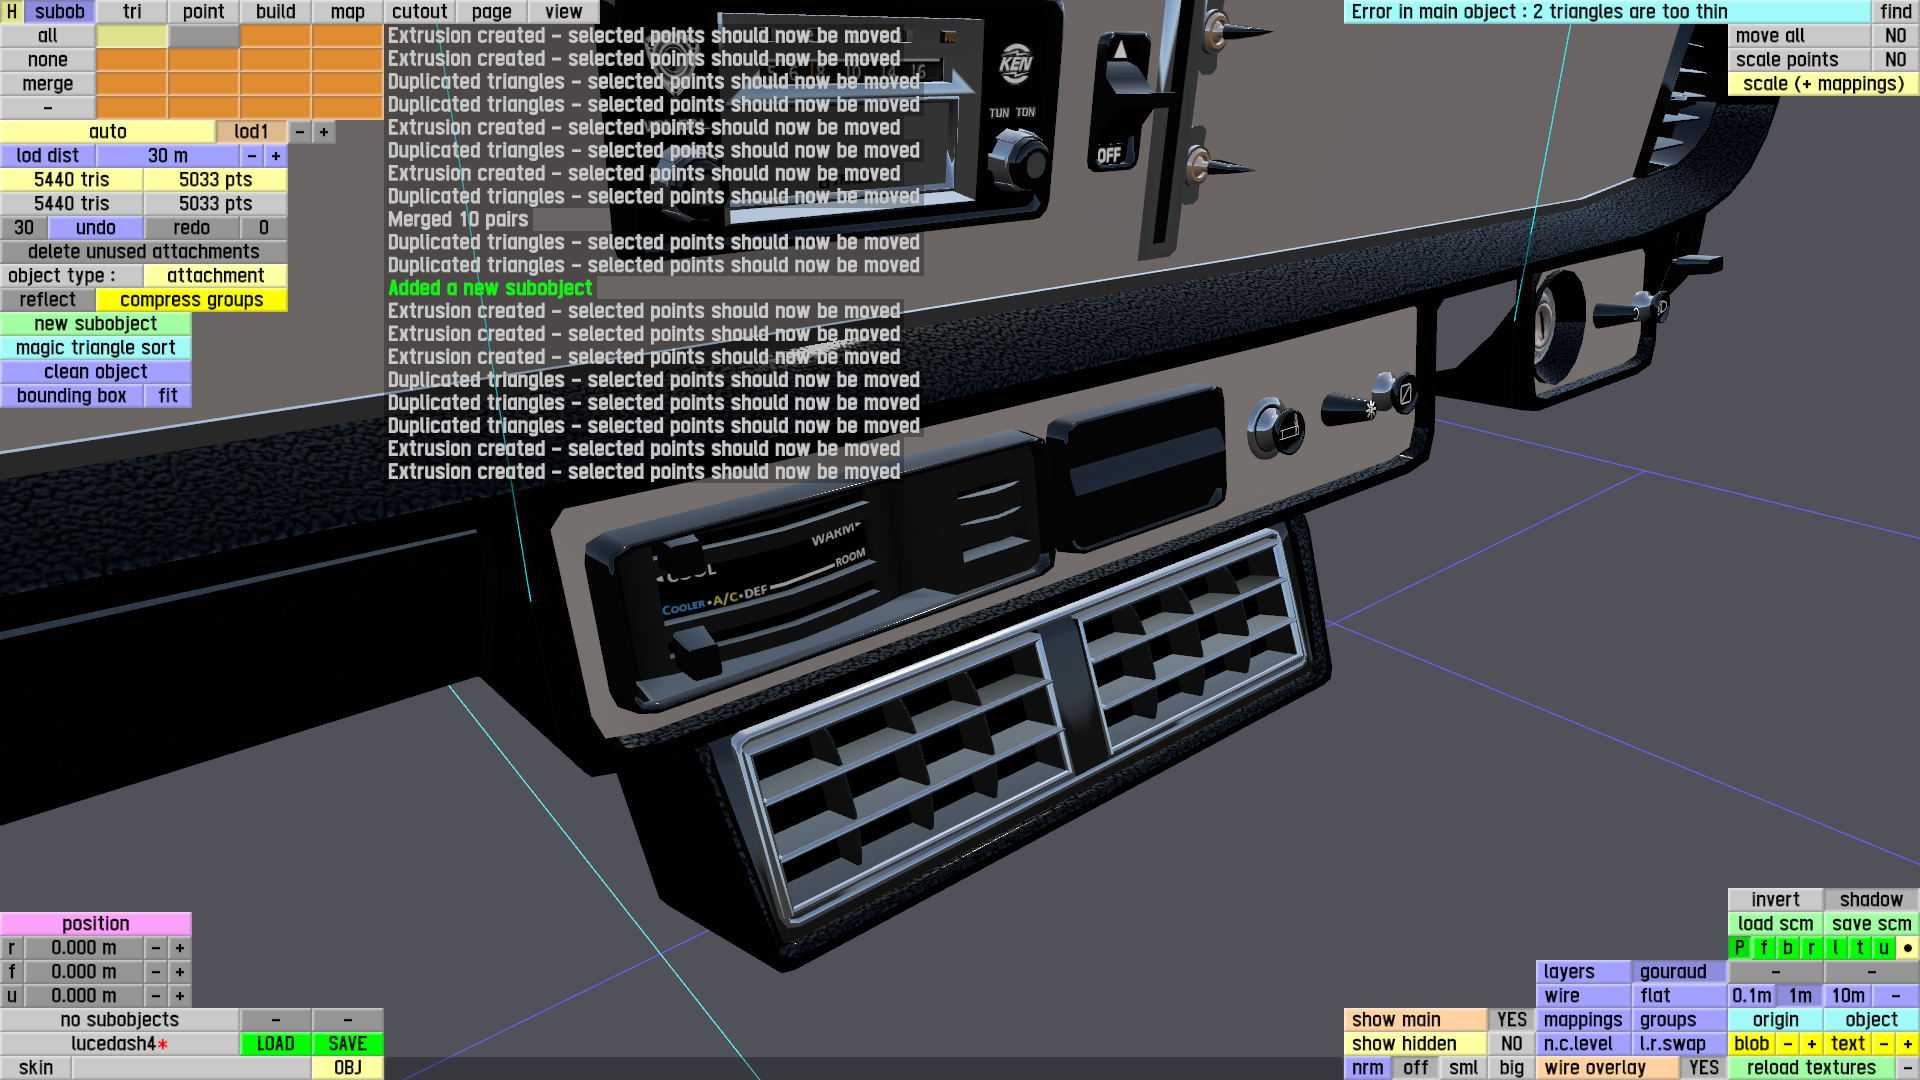Click magic triangle sort button
Viewport: 1920px width, 1080px height.
tap(95, 348)
